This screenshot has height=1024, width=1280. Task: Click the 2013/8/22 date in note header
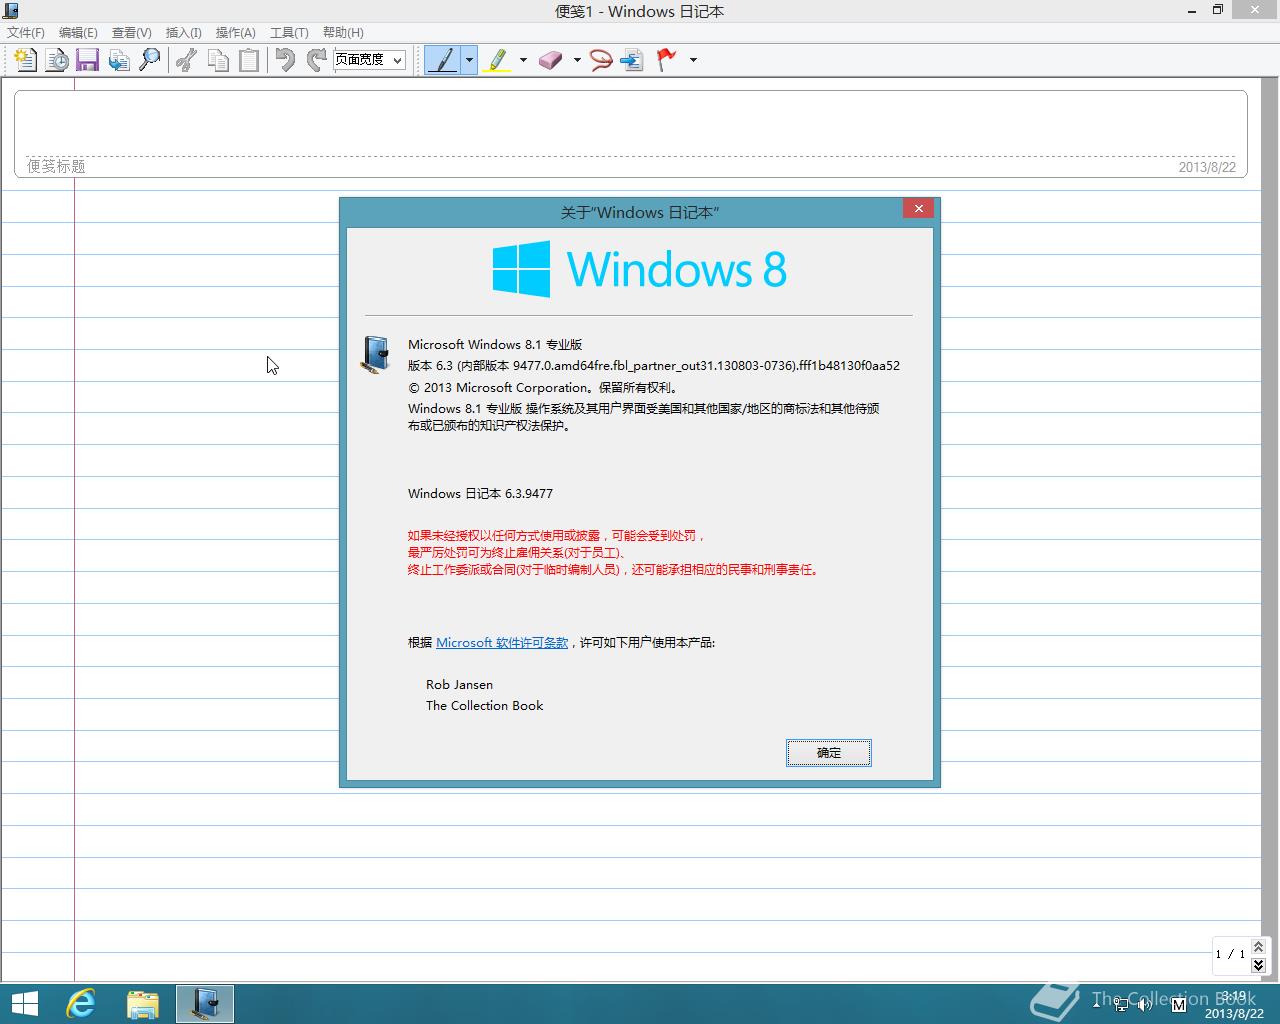1207,167
